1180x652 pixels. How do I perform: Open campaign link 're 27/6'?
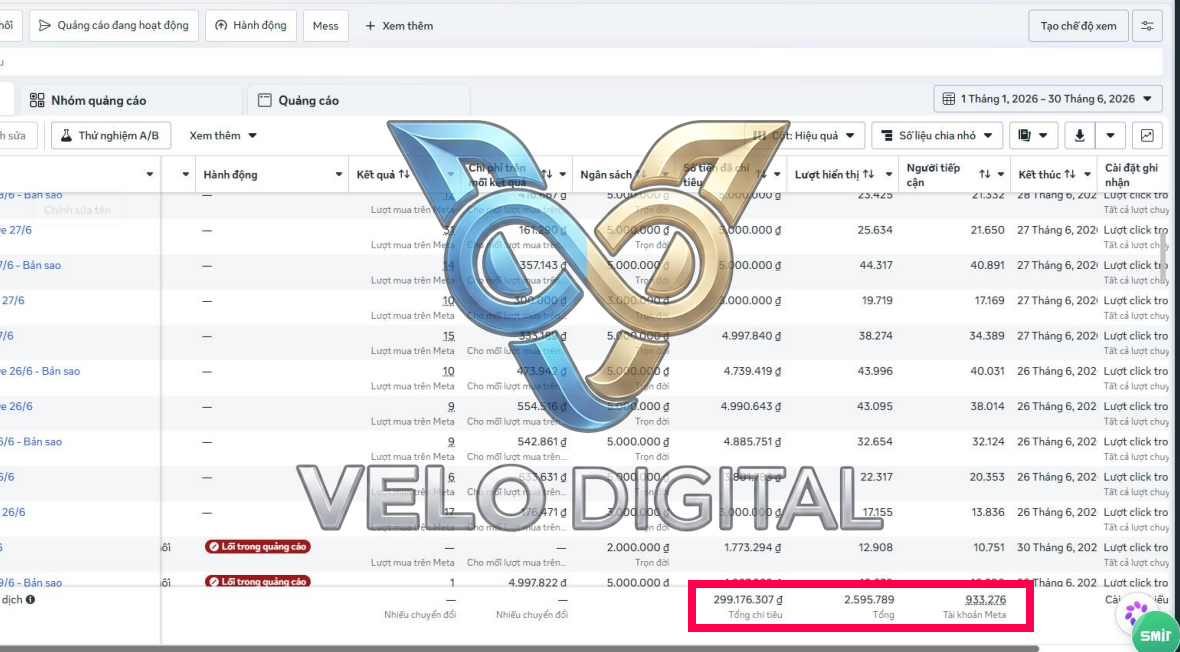[x=16, y=230]
